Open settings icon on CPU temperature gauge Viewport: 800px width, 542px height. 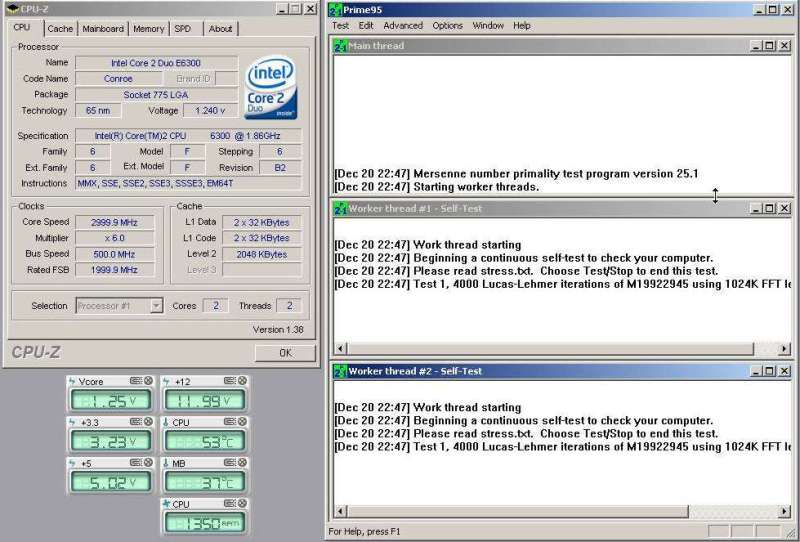tap(230, 422)
